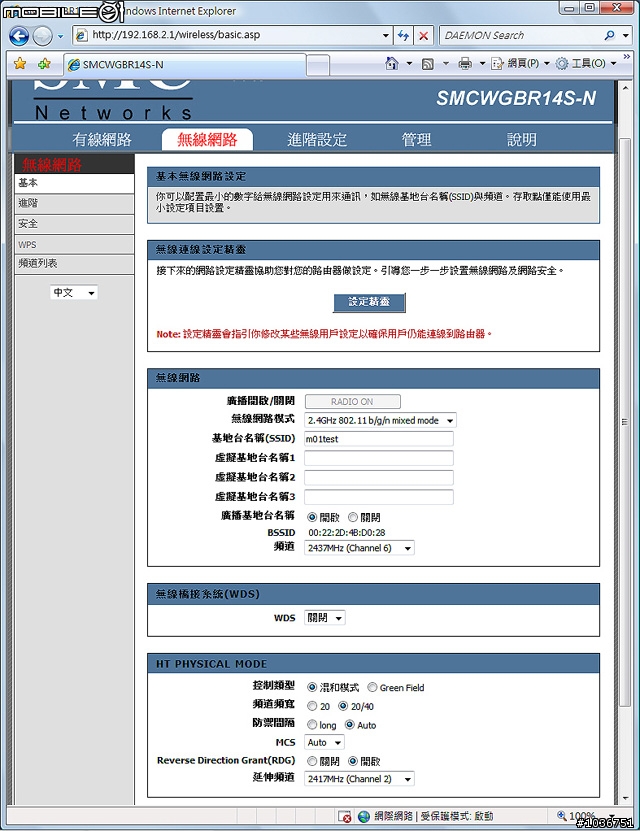Viewport: 640px width, 831px height.
Task: Click the search magnifier icon
Action: 610,35
